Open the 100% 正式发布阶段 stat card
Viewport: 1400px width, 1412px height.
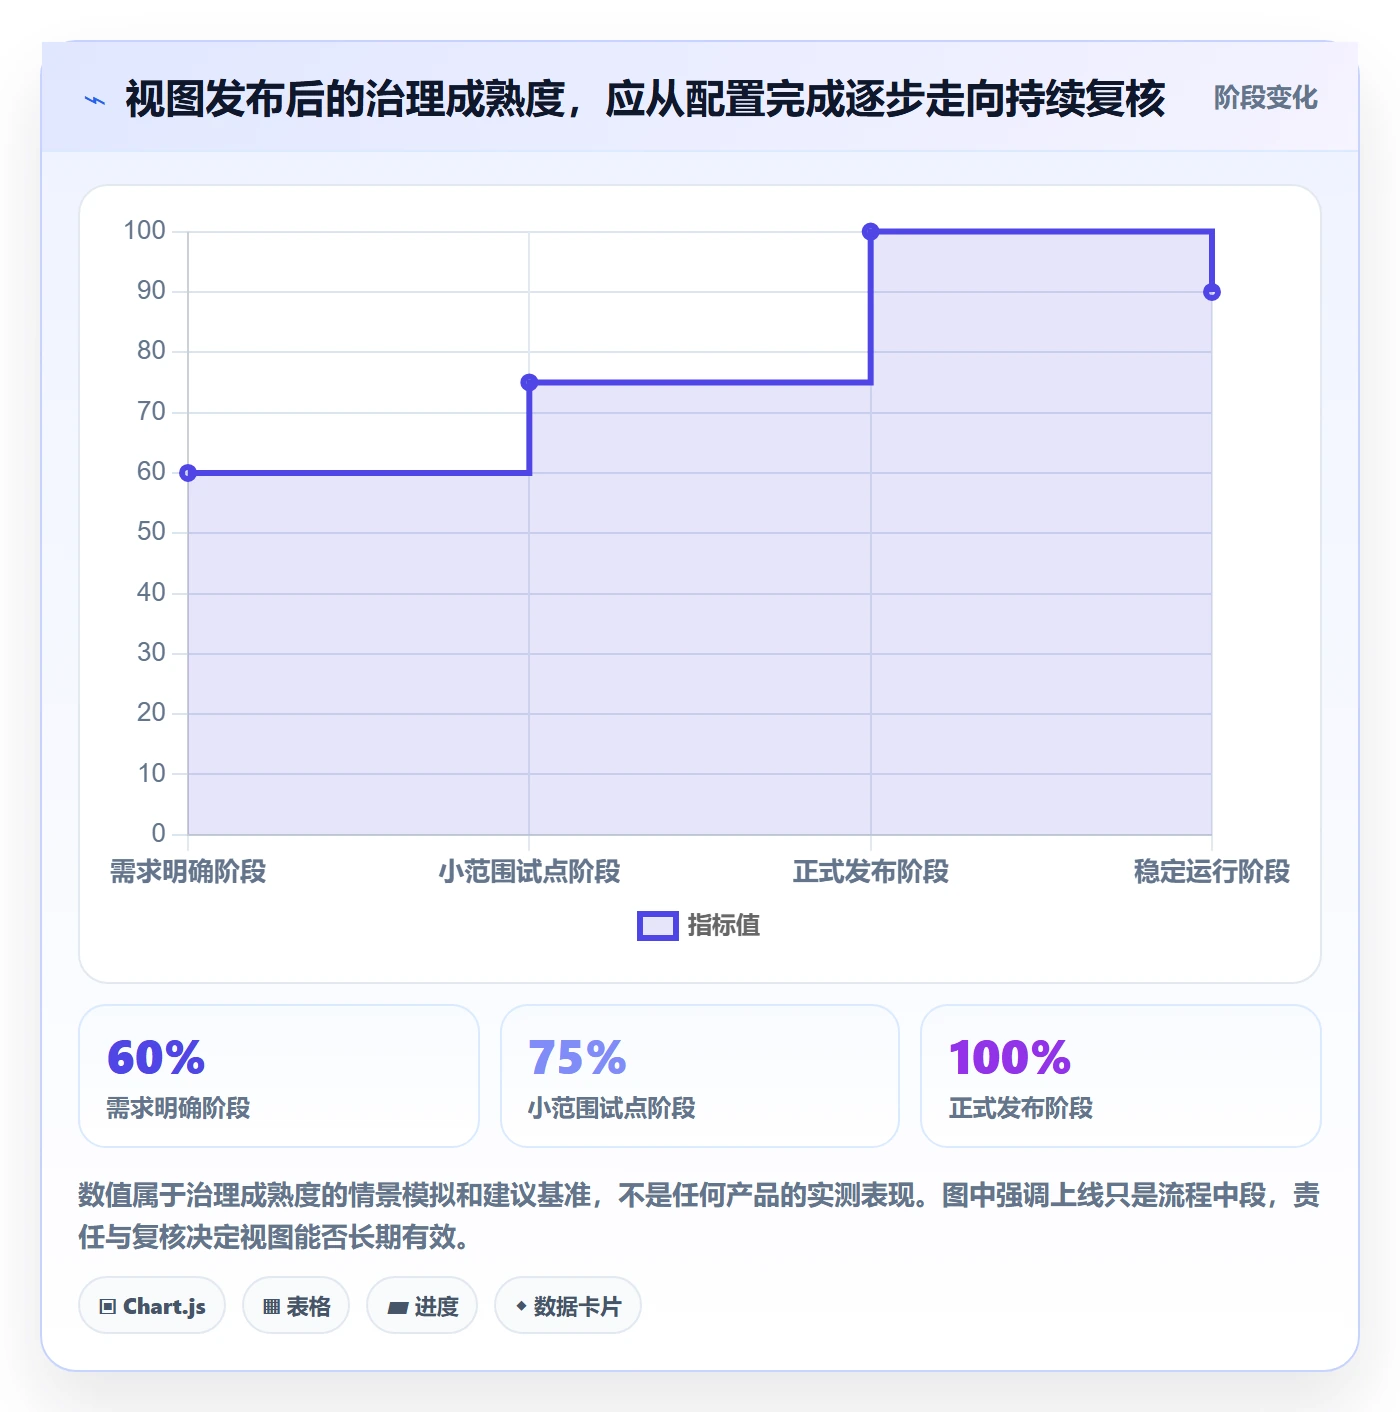(1121, 1076)
